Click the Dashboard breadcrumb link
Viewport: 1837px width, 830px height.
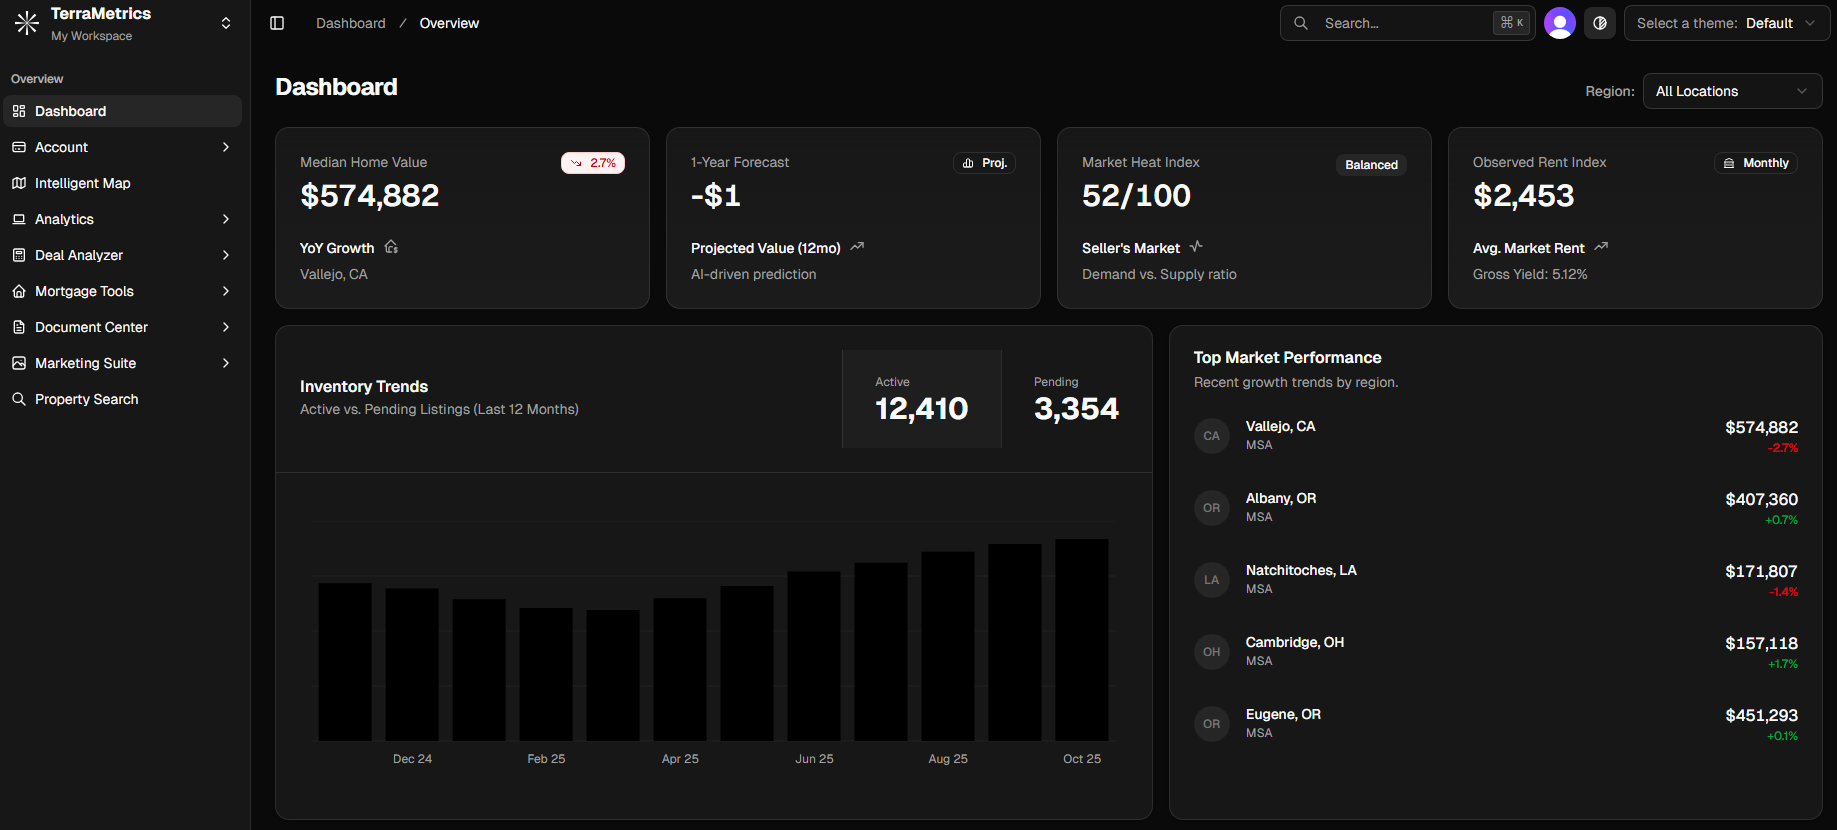(x=350, y=23)
